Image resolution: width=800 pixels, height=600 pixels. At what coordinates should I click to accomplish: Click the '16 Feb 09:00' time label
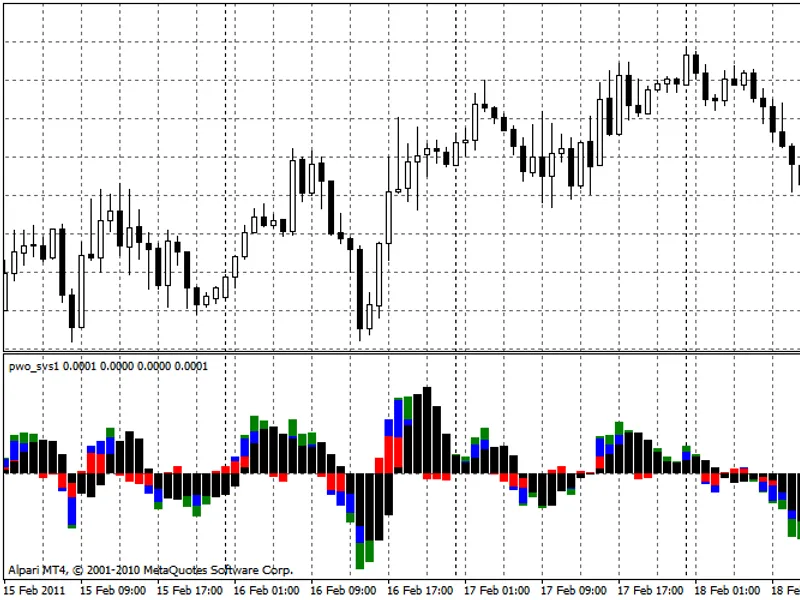[343, 591]
